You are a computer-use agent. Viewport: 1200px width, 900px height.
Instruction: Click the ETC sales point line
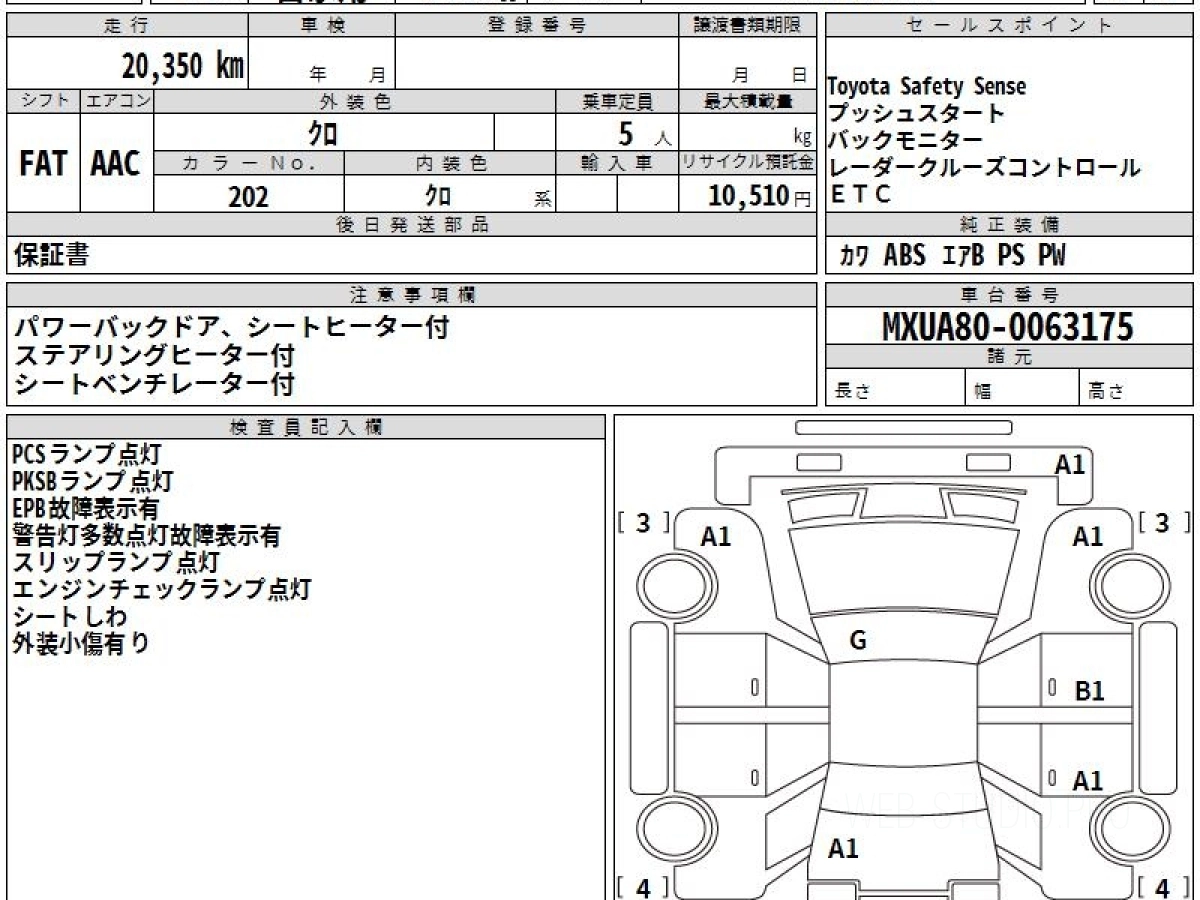click(860, 195)
